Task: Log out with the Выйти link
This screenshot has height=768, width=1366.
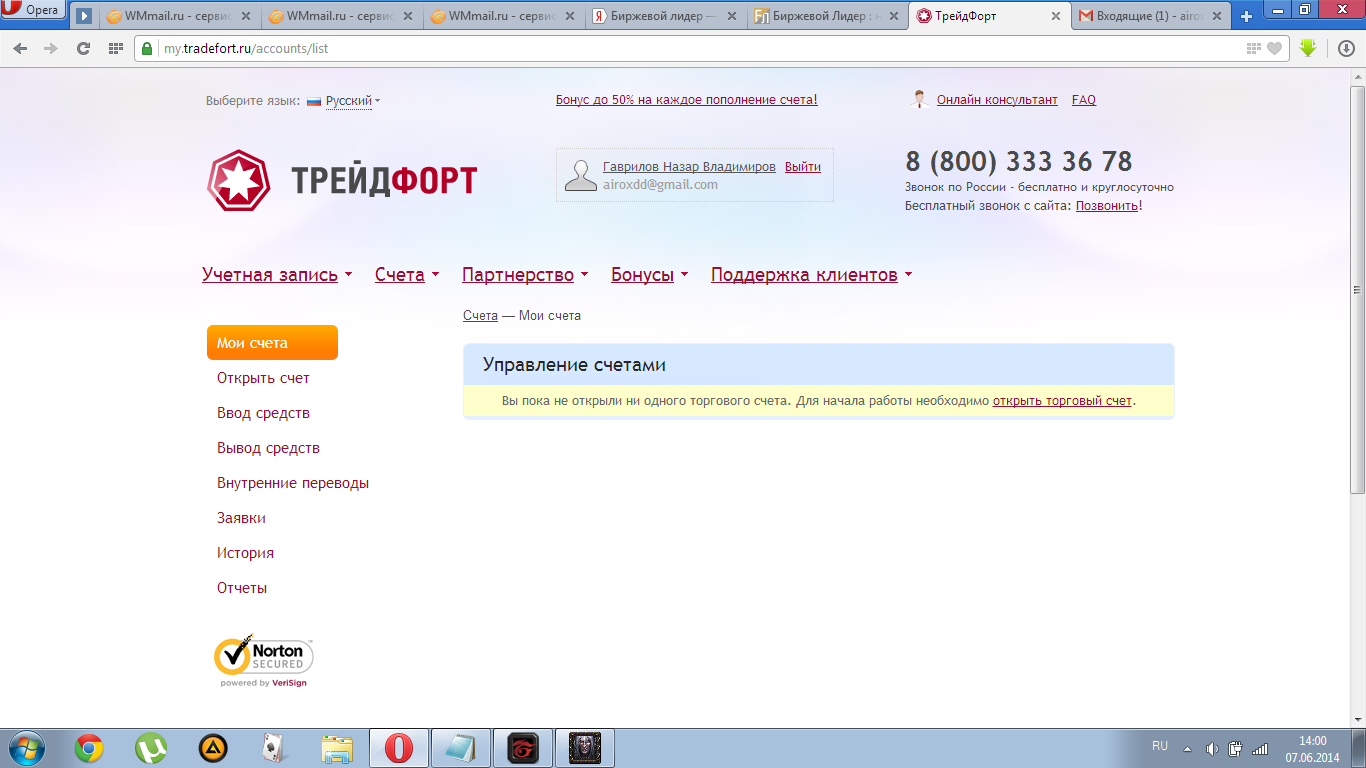Action: point(803,167)
